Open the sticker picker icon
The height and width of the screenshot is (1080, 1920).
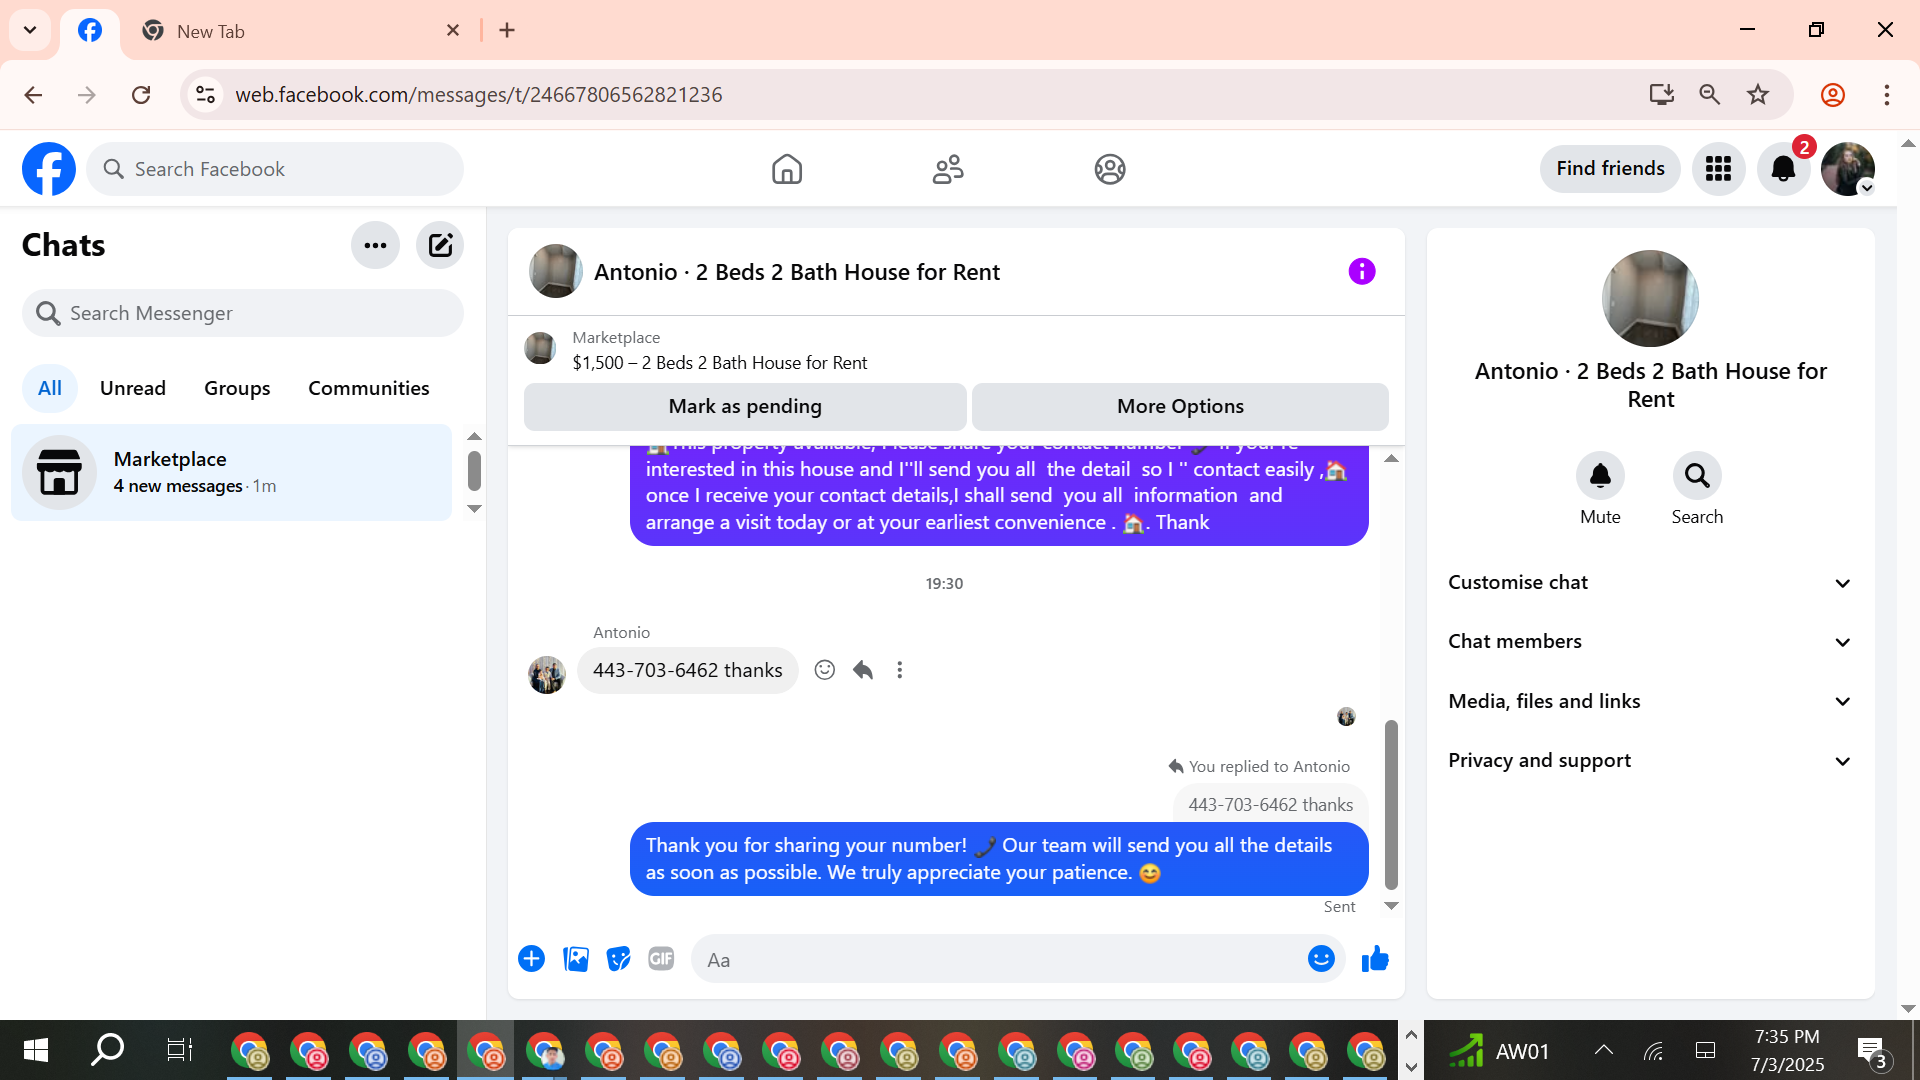[619, 959]
